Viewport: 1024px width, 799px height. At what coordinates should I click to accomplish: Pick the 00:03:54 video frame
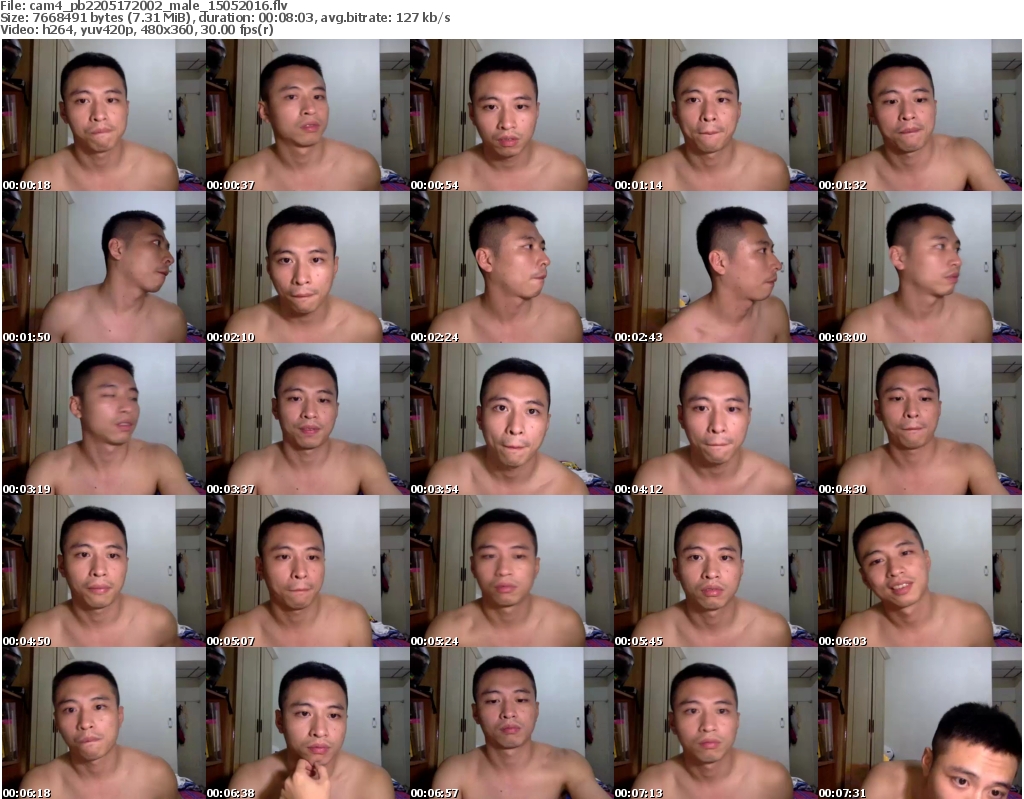click(512, 419)
